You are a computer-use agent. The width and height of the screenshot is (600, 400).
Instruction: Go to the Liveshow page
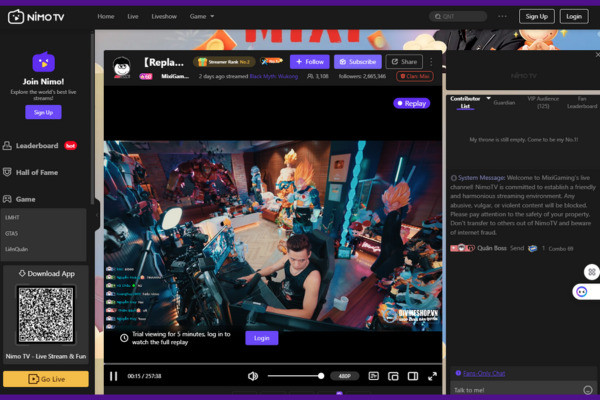tap(164, 16)
